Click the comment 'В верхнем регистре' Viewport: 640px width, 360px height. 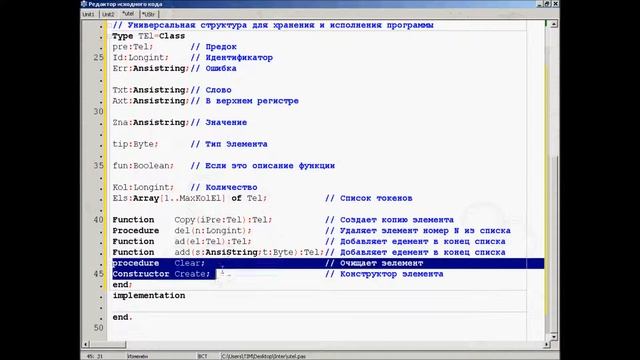(x=252, y=101)
